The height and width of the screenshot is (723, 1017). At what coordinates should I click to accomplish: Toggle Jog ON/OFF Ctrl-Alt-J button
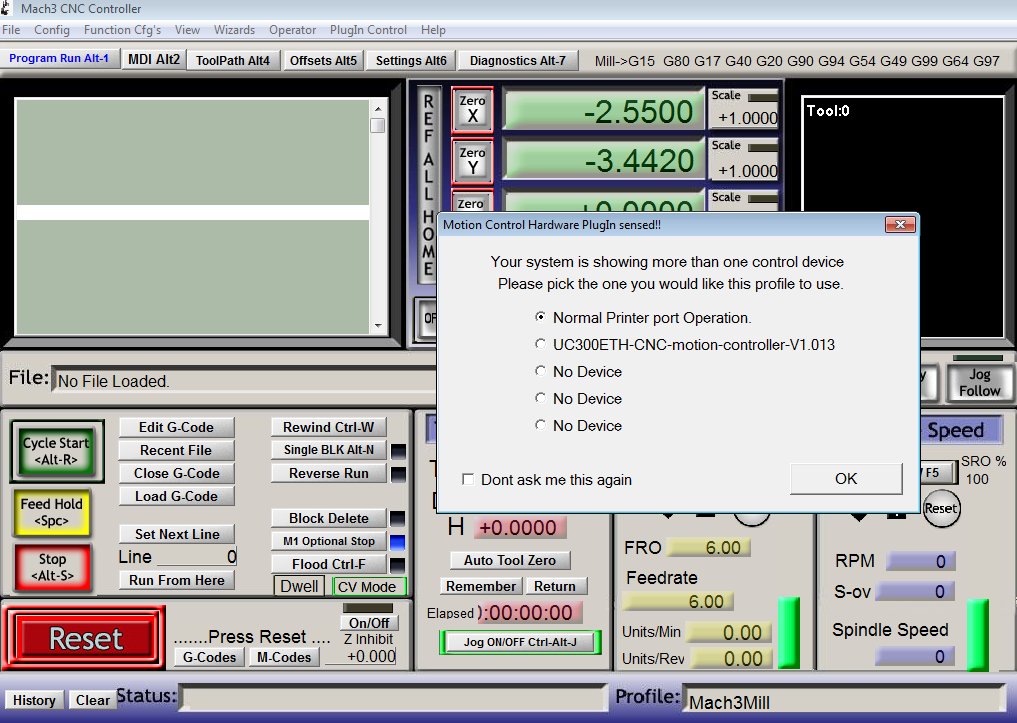[520, 642]
